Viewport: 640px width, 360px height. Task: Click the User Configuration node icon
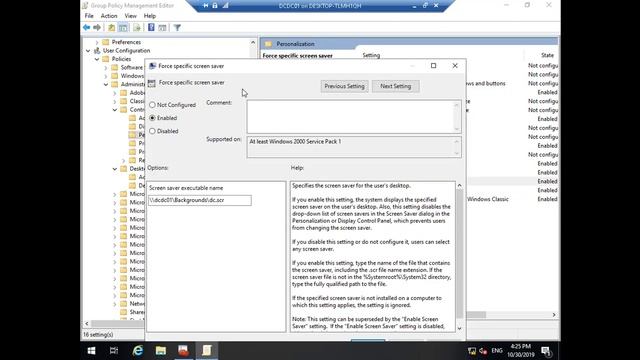(97, 51)
